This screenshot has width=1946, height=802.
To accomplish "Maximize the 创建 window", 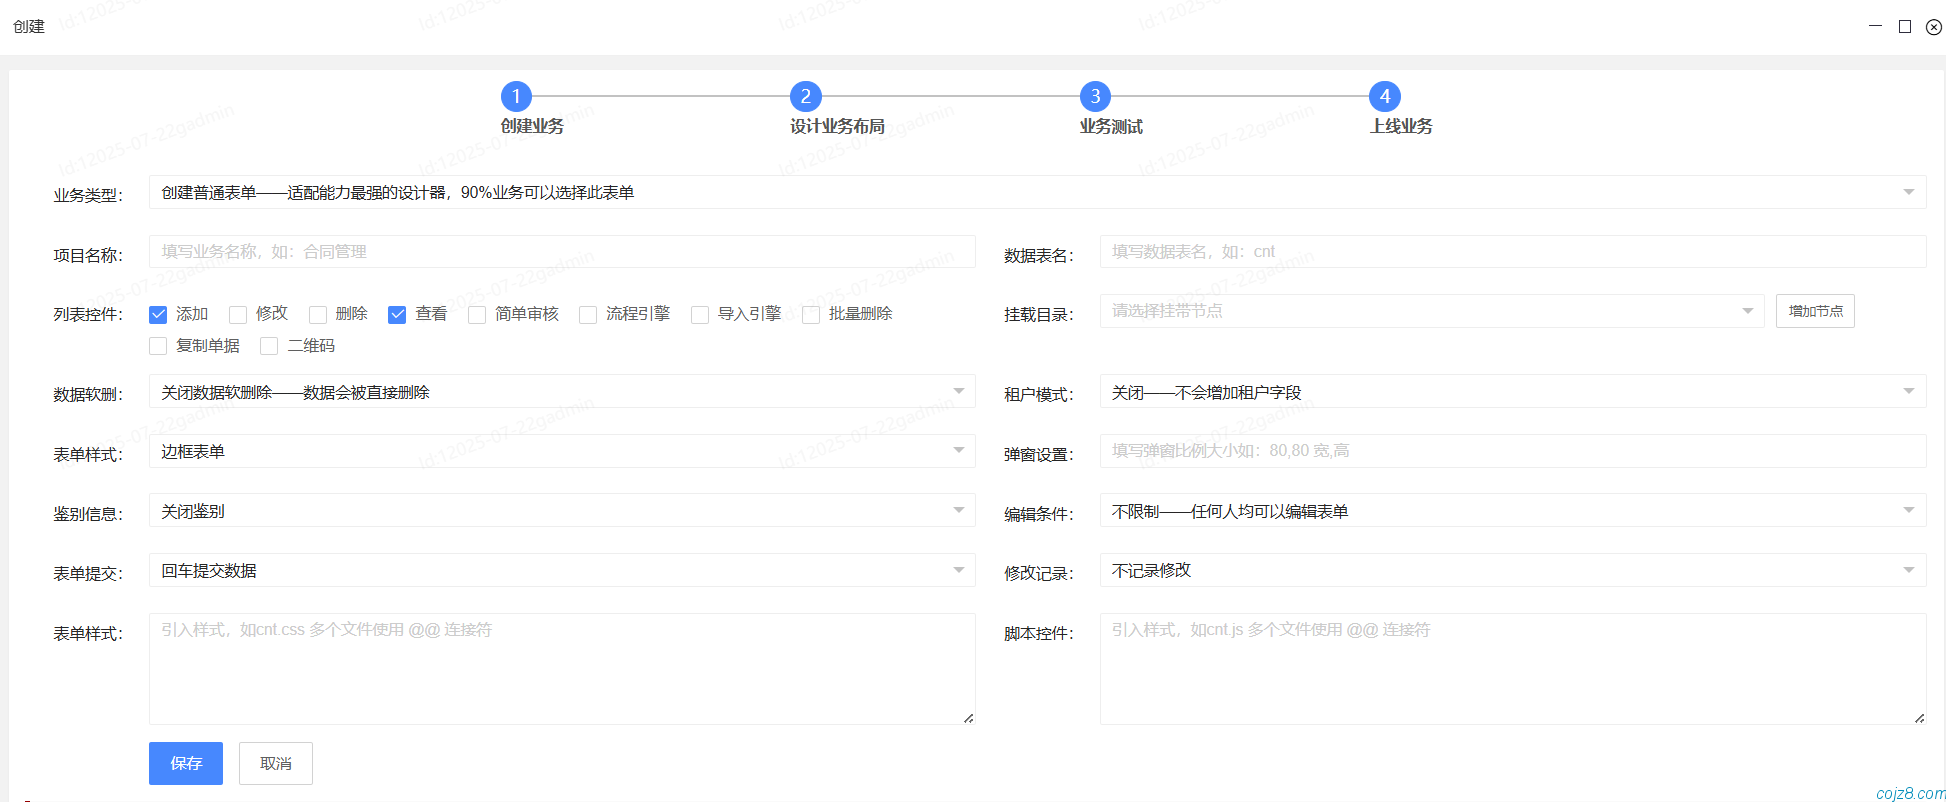I will [1904, 27].
